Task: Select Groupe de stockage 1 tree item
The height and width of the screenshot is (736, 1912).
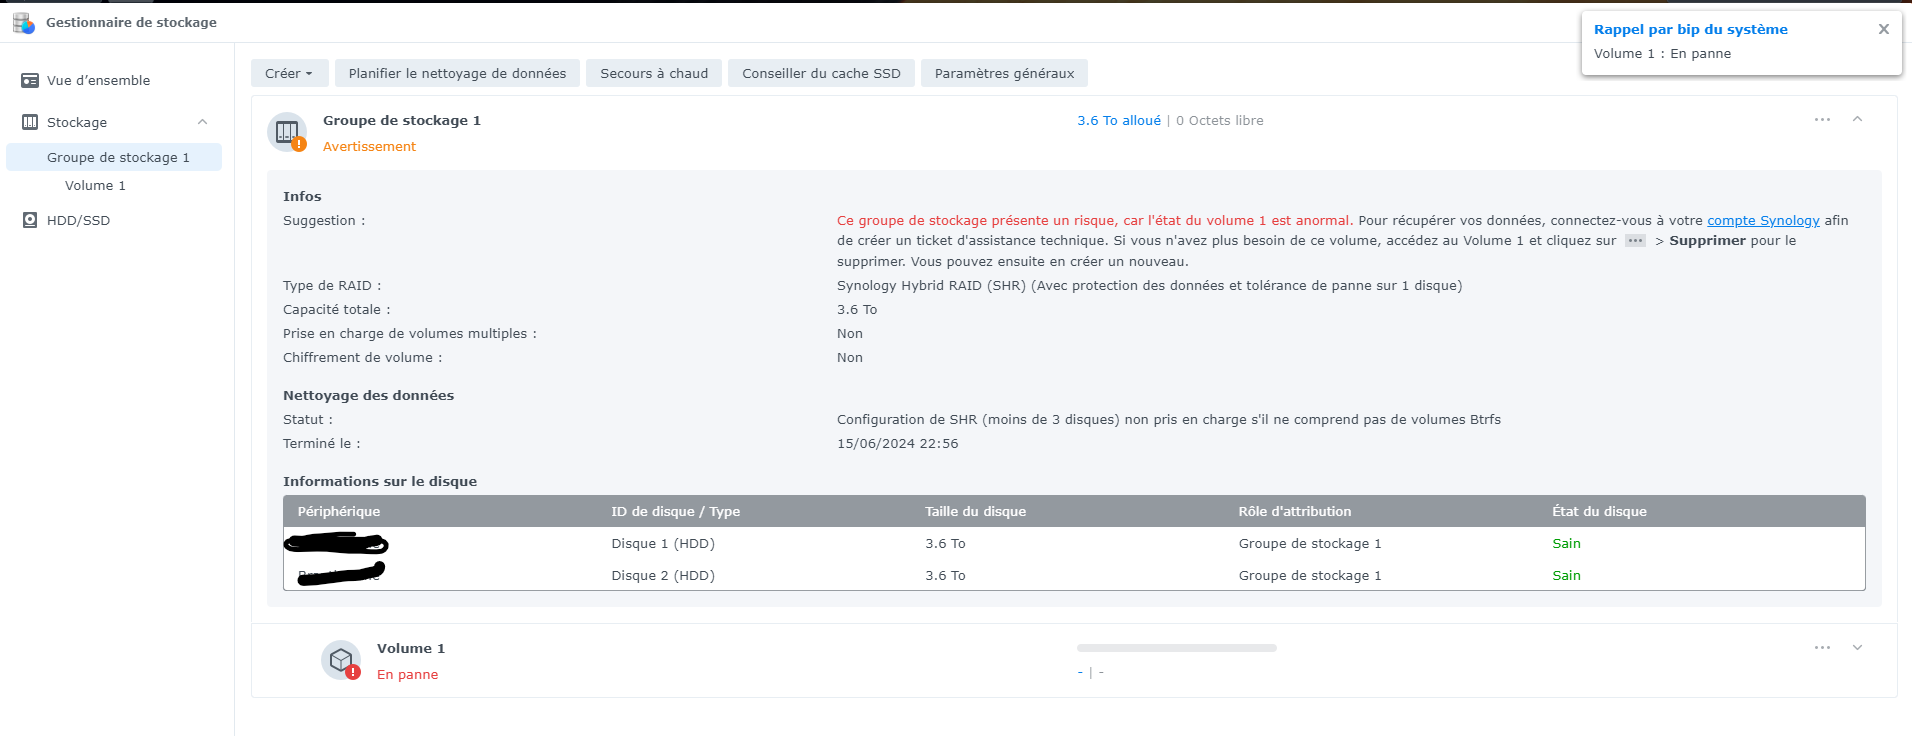Action: click(114, 157)
